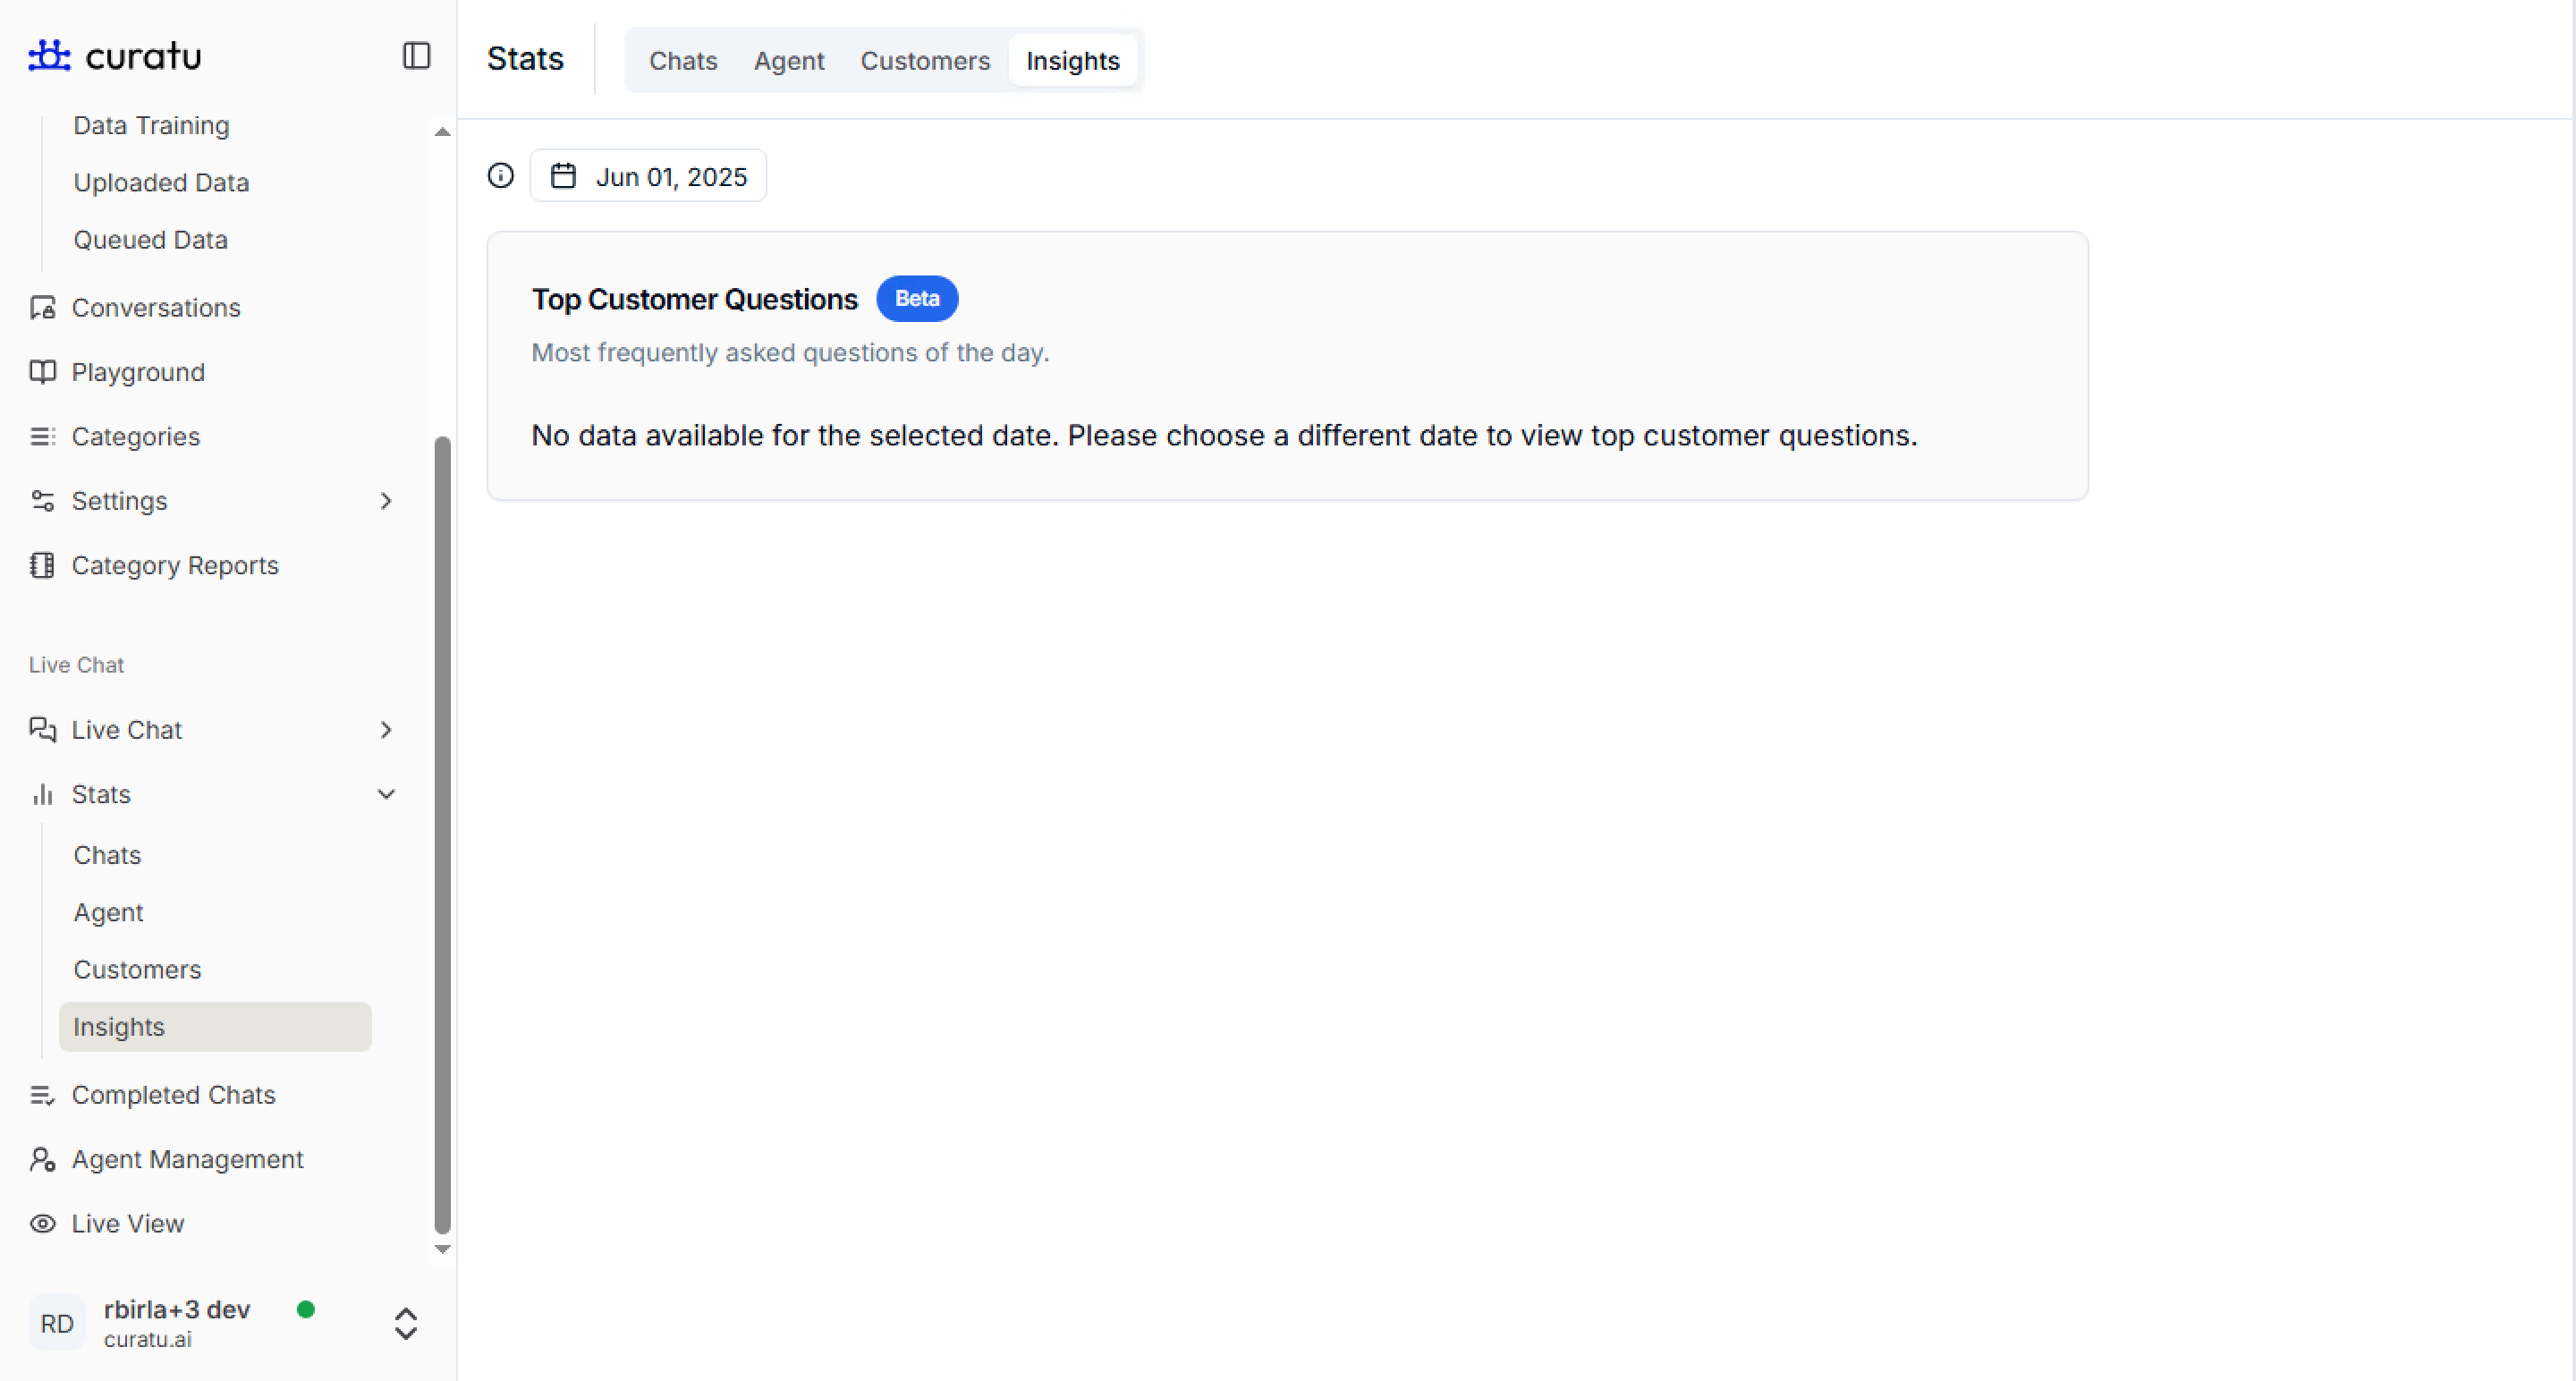Open Category Reports in the sidebar
The height and width of the screenshot is (1381, 2576).
(x=175, y=566)
